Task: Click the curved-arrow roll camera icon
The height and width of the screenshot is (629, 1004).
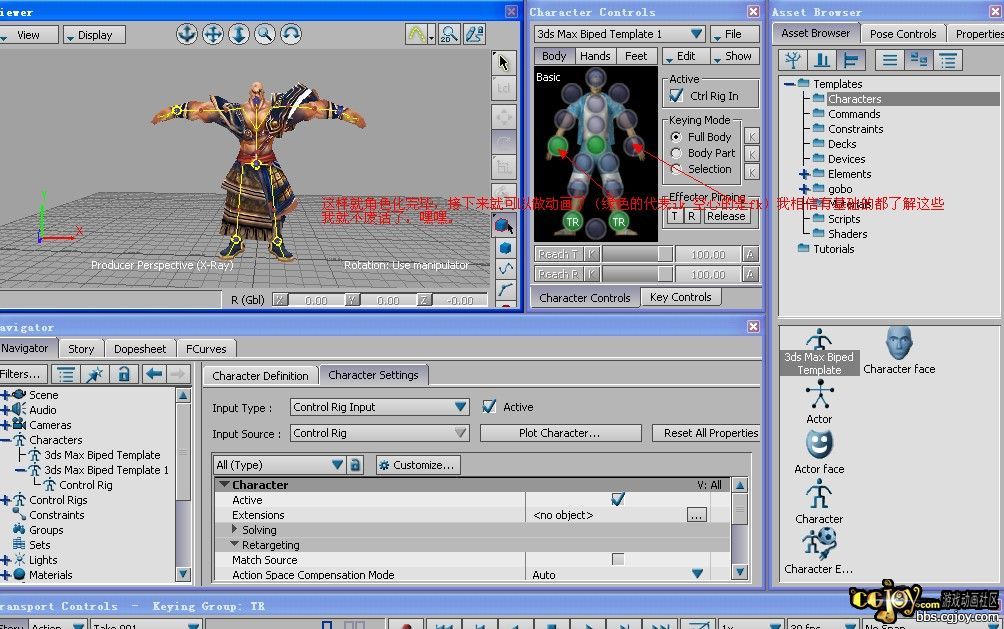Action: coord(291,34)
